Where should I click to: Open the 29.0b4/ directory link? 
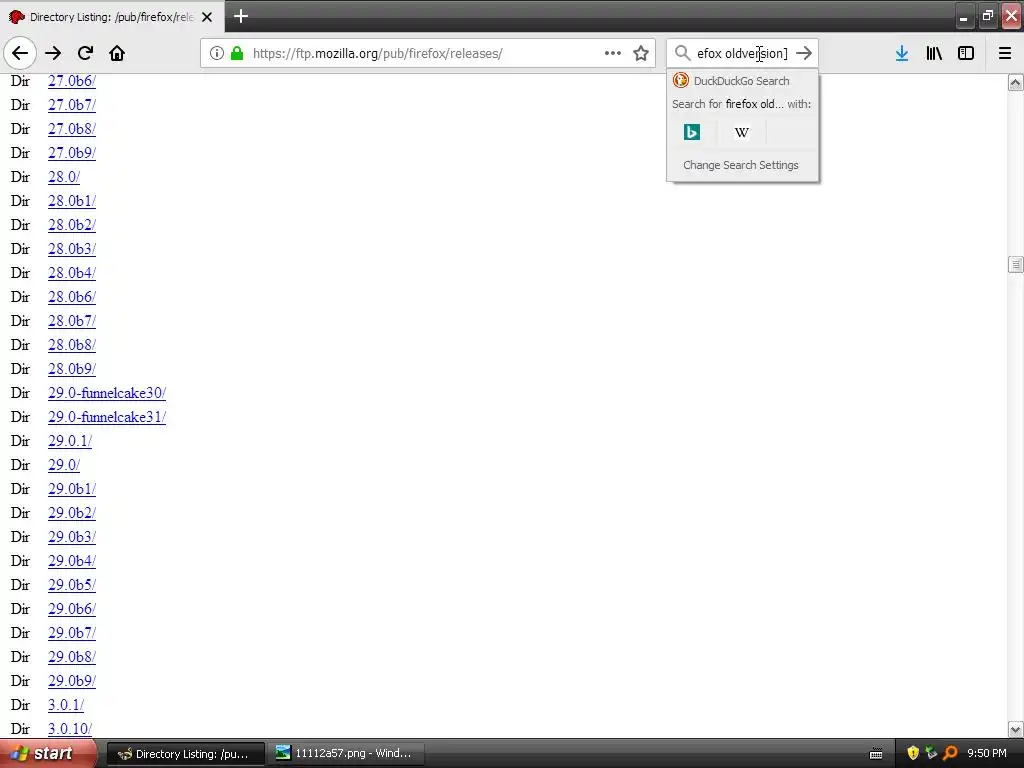tap(72, 561)
